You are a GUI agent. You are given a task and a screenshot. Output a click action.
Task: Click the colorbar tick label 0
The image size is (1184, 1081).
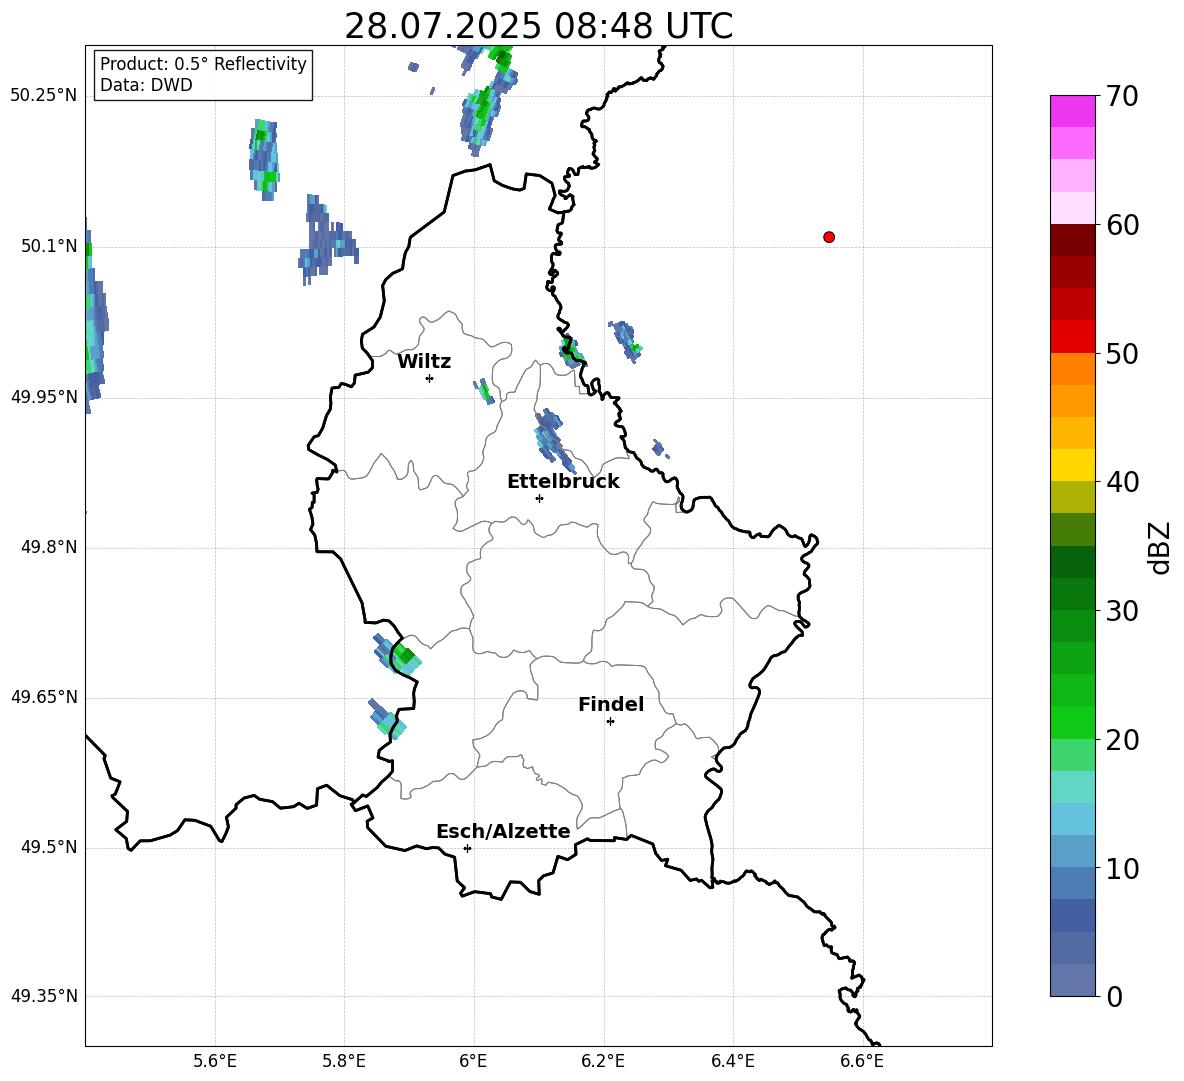[x=1114, y=996]
